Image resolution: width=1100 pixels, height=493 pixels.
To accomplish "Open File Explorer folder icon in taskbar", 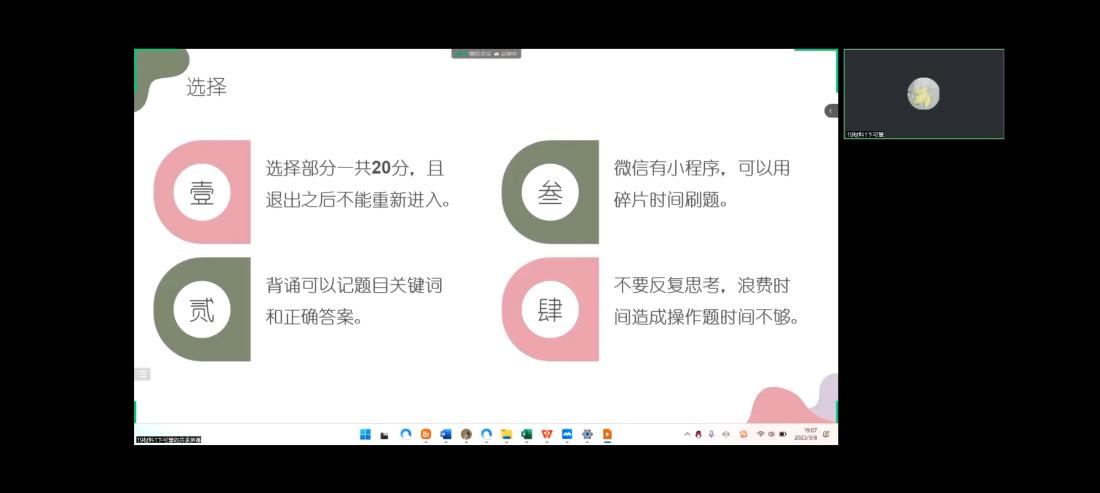I will (x=506, y=434).
